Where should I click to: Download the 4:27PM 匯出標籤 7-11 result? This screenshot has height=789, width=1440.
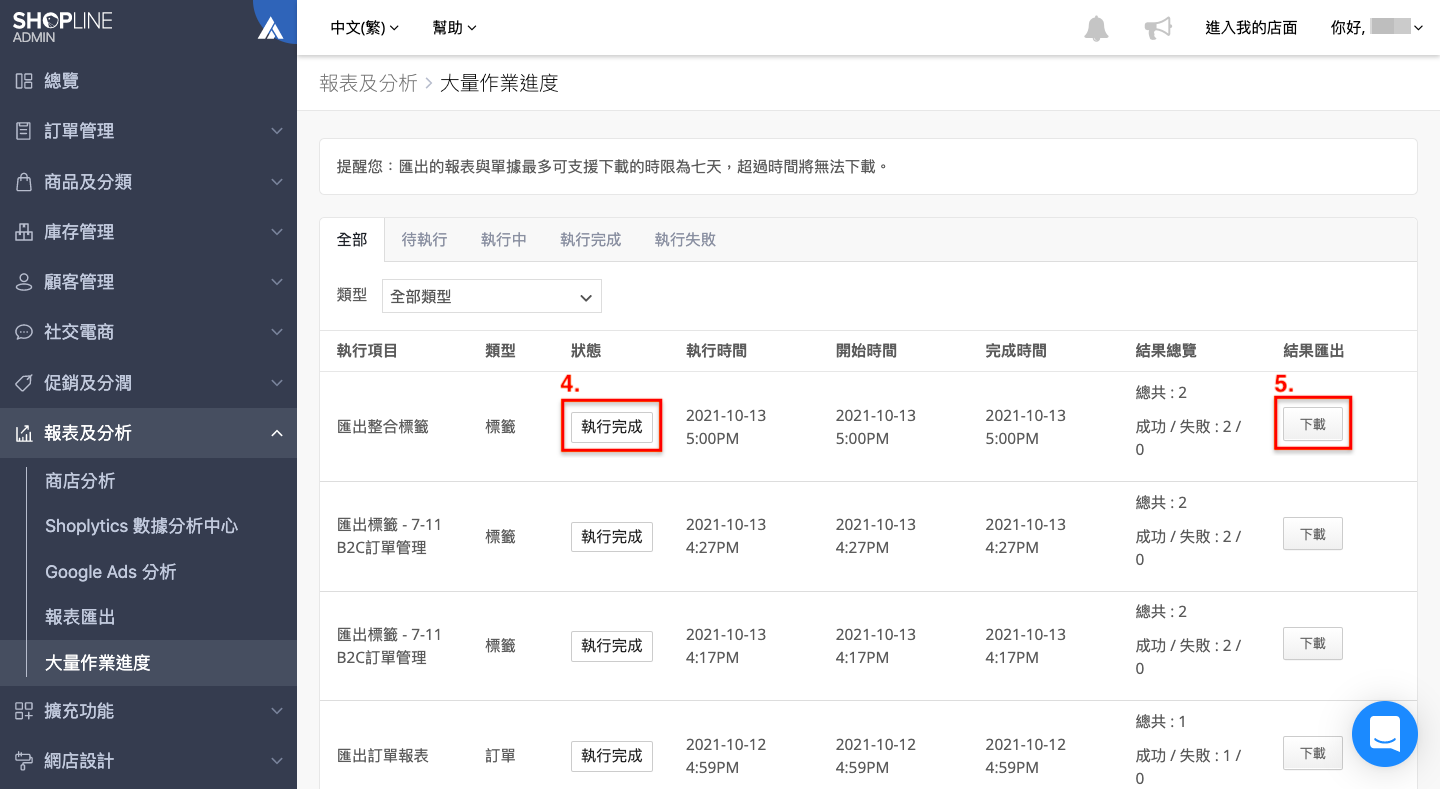tap(1313, 534)
